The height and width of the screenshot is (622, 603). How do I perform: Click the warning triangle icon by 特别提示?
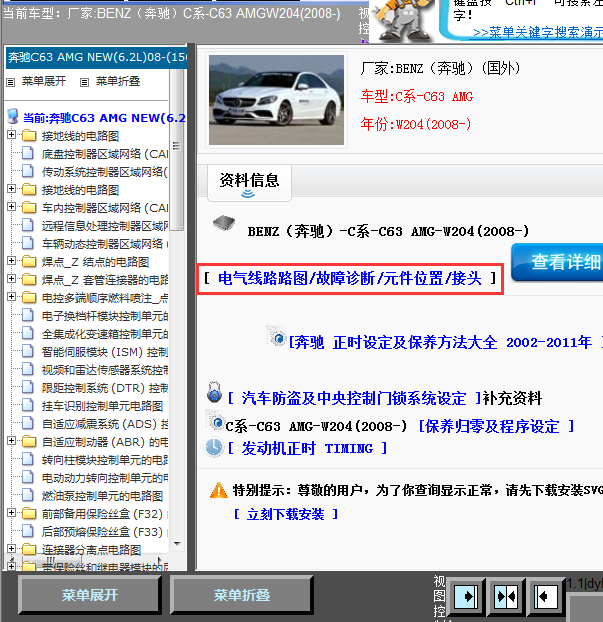coord(219,490)
